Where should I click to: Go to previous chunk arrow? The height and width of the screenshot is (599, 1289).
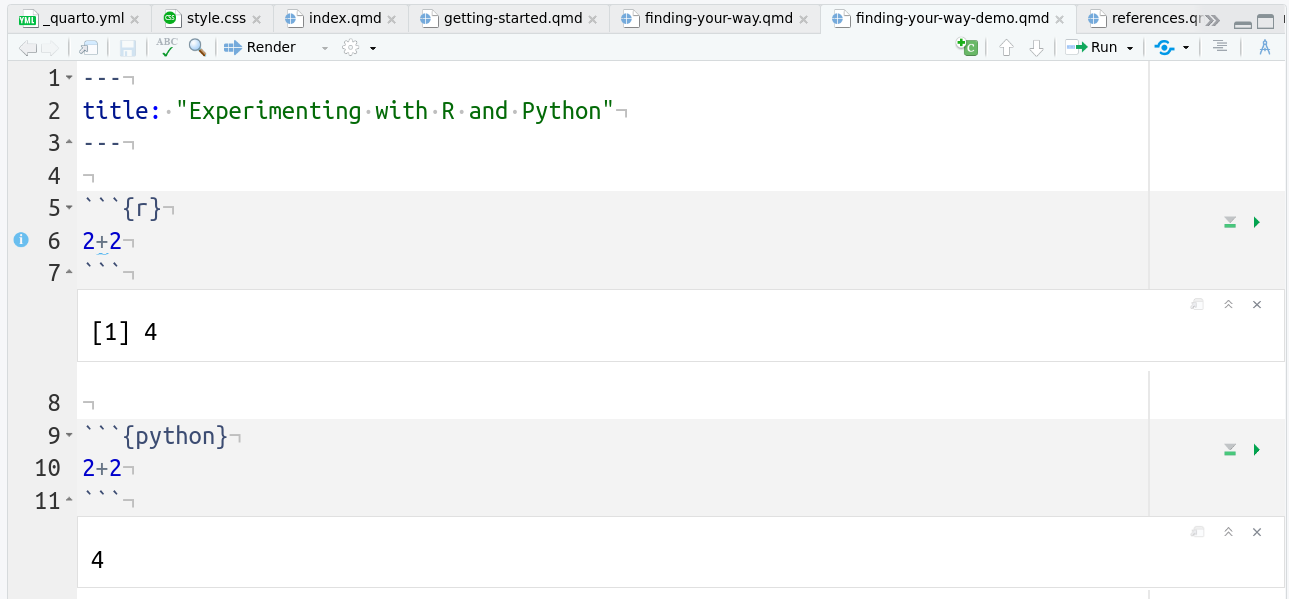[1007, 48]
